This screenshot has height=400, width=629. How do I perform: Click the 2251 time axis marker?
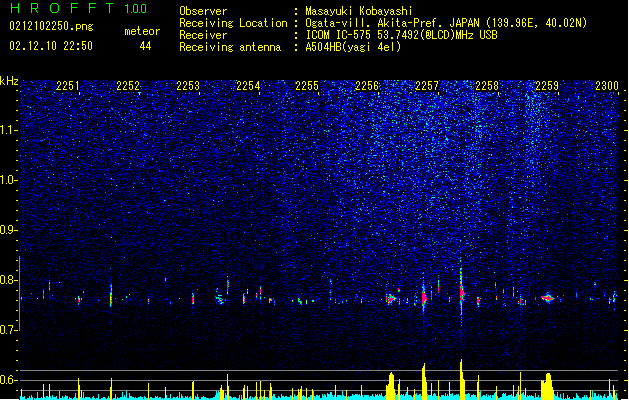pos(68,86)
